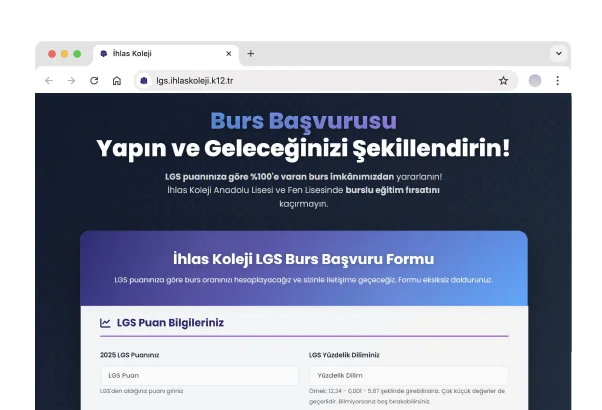The width and height of the screenshot is (602, 410).
Task: Click the browser forward arrow
Action: (x=71, y=81)
